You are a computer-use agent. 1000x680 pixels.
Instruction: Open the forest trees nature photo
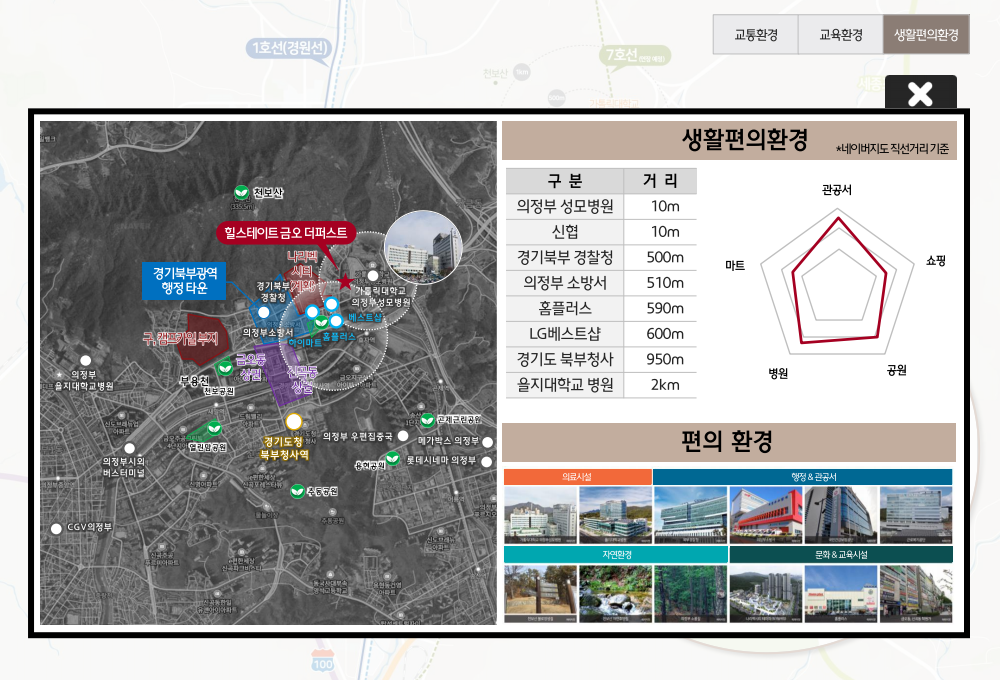coord(691,594)
